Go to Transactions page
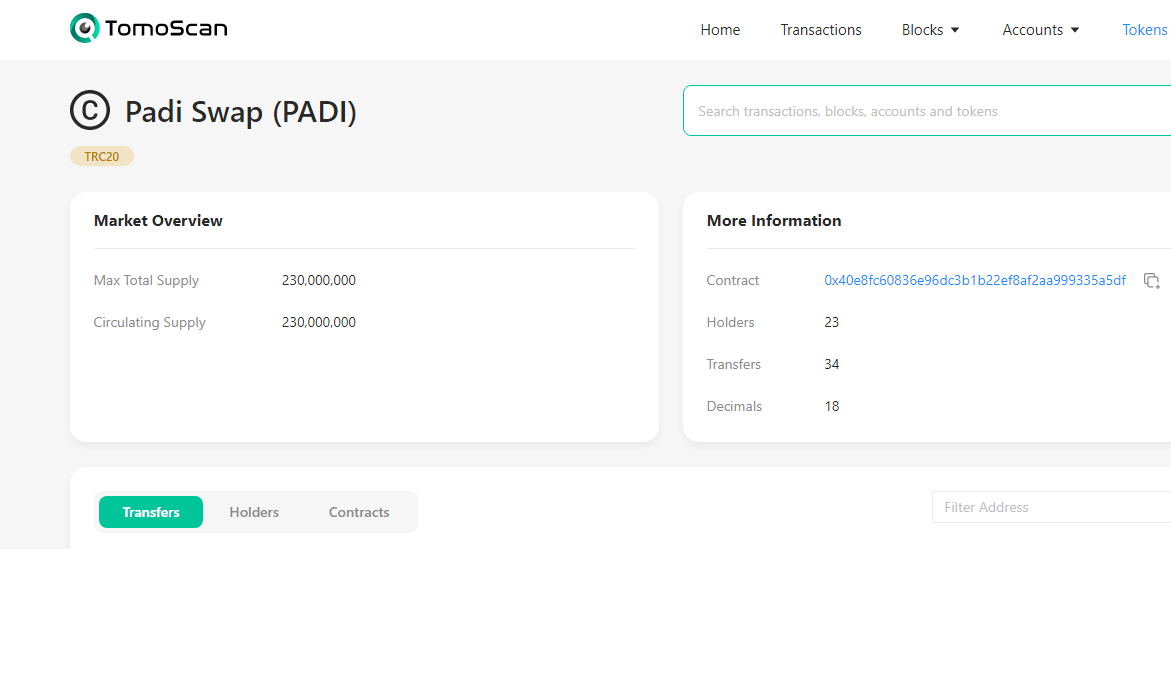 coord(821,30)
